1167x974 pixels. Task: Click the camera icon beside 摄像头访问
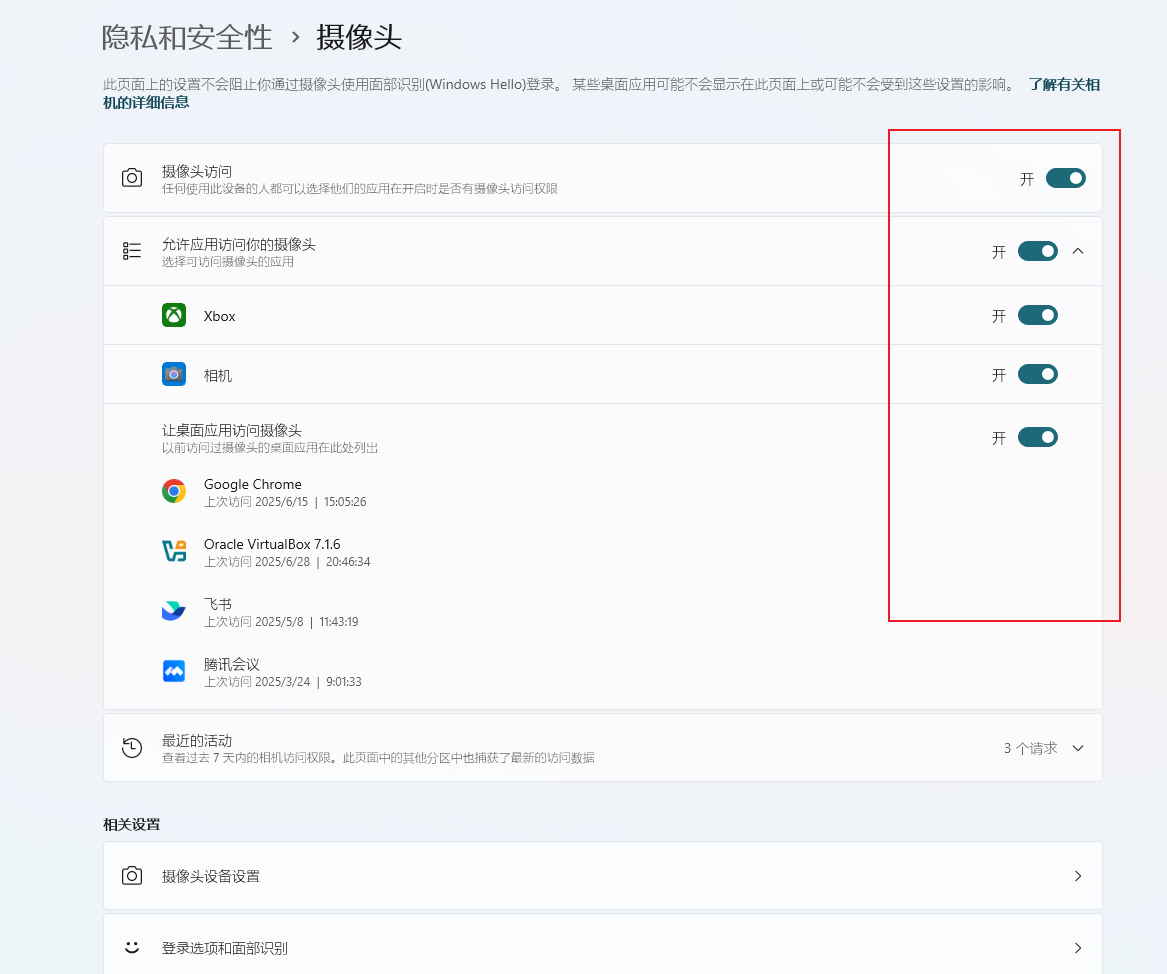coord(132,178)
